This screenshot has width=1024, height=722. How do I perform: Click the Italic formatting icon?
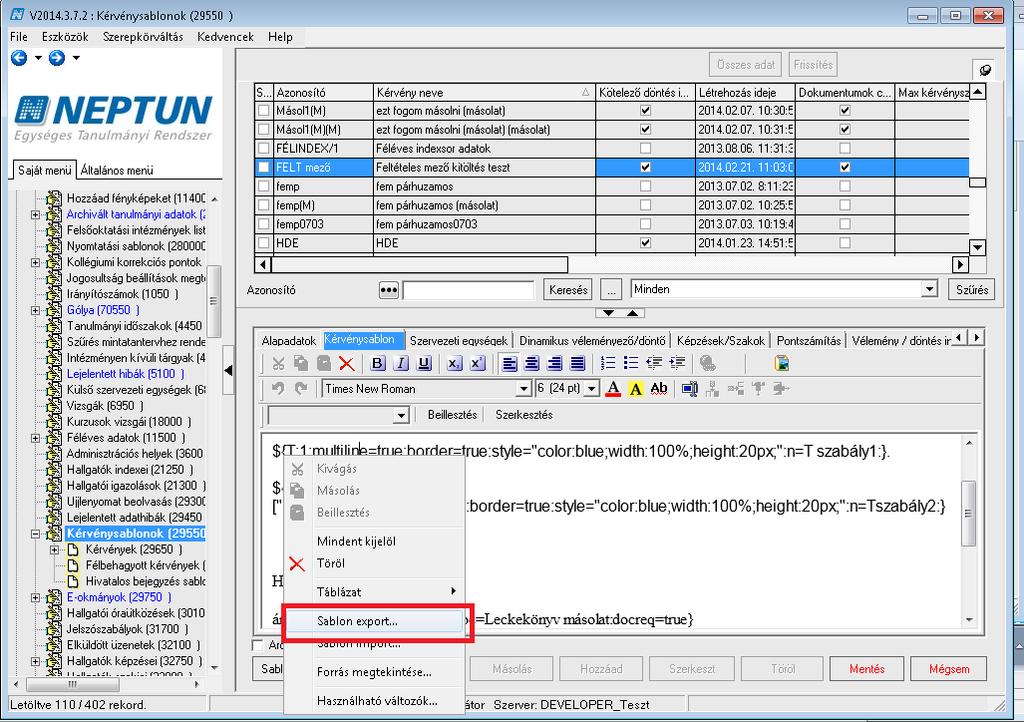click(x=401, y=364)
